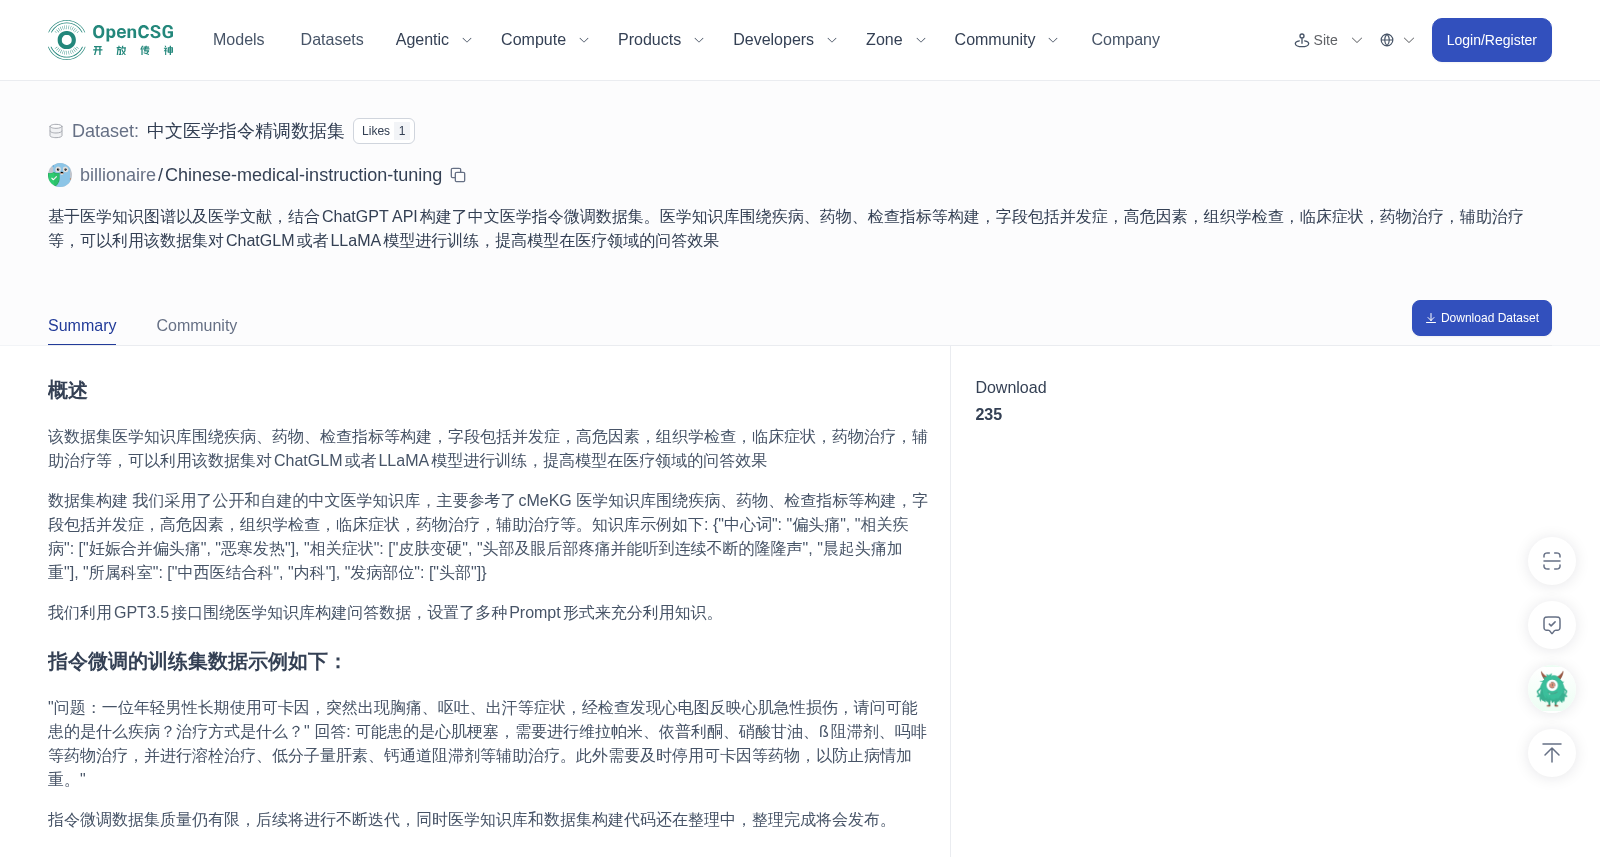Viewport: 1600px width, 857px height.
Task: Open the scan QR code floating button
Action: tap(1552, 561)
